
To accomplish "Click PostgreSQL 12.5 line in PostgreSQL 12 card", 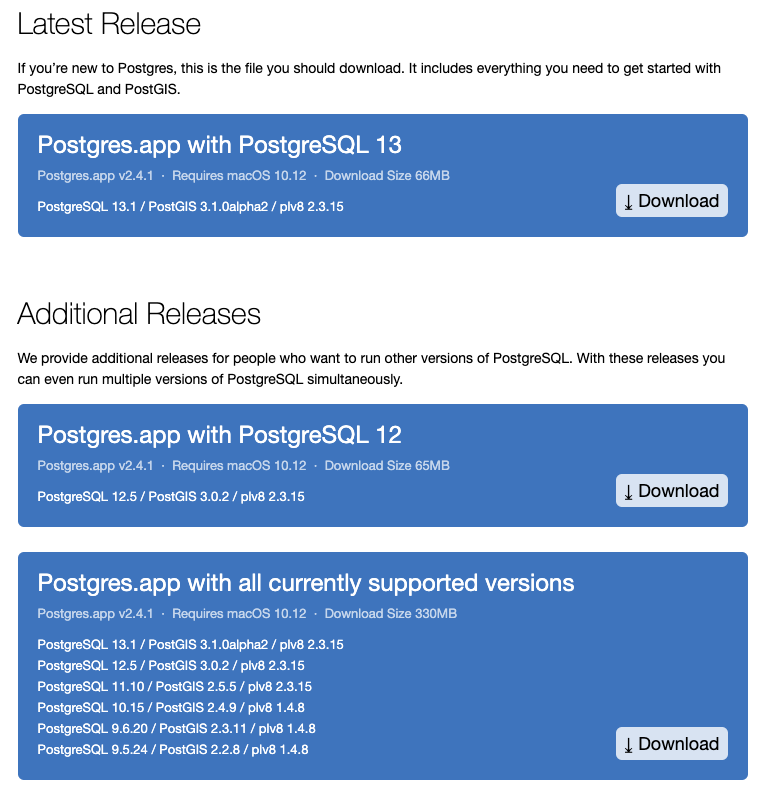I will pyautogui.click(x=171, y=497).
